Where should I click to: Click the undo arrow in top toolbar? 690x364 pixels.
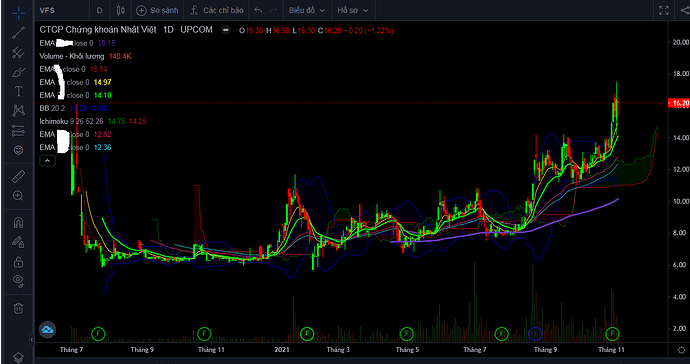(x=258, y=10)
